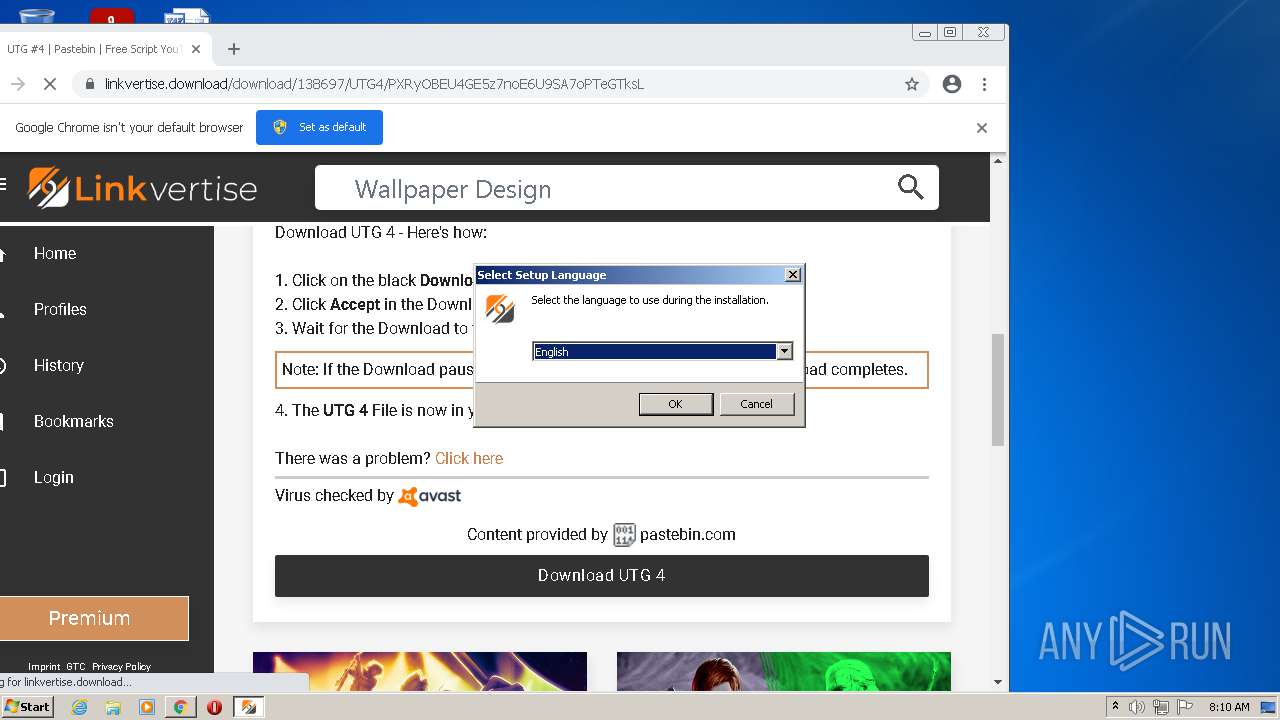
Task: Dismiss the default browser notification bar
Action: (x=982, y=128)
